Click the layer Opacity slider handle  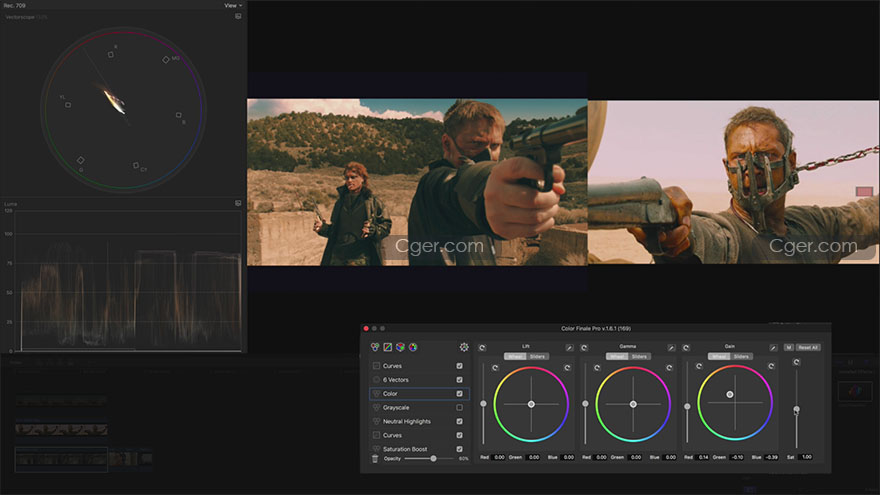tap(433, 459)
